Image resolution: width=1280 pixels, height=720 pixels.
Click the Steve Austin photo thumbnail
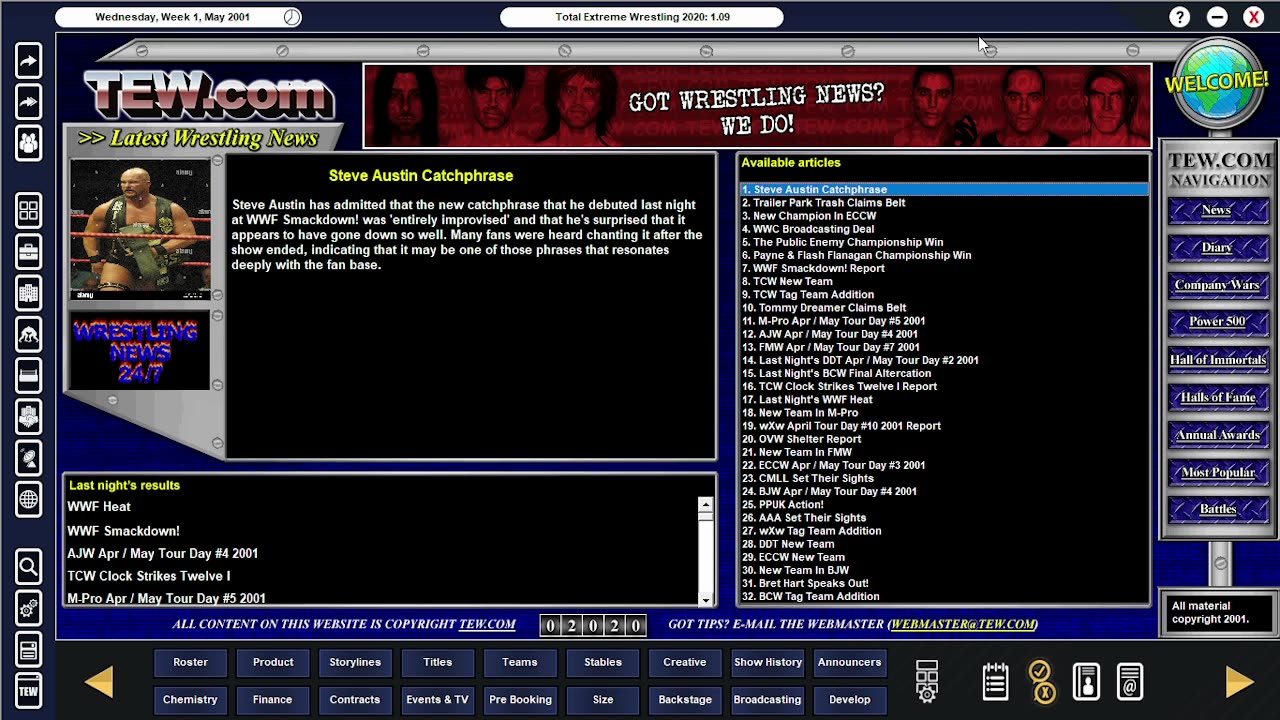click(x=140, y=229)
